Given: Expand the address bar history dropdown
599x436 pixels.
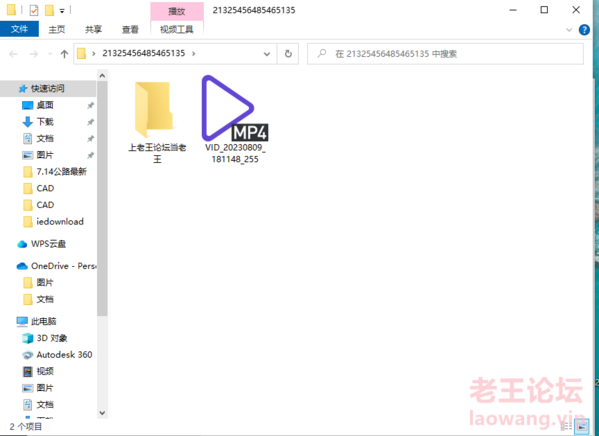Looking at the screenshot, I should click(267, 54).
